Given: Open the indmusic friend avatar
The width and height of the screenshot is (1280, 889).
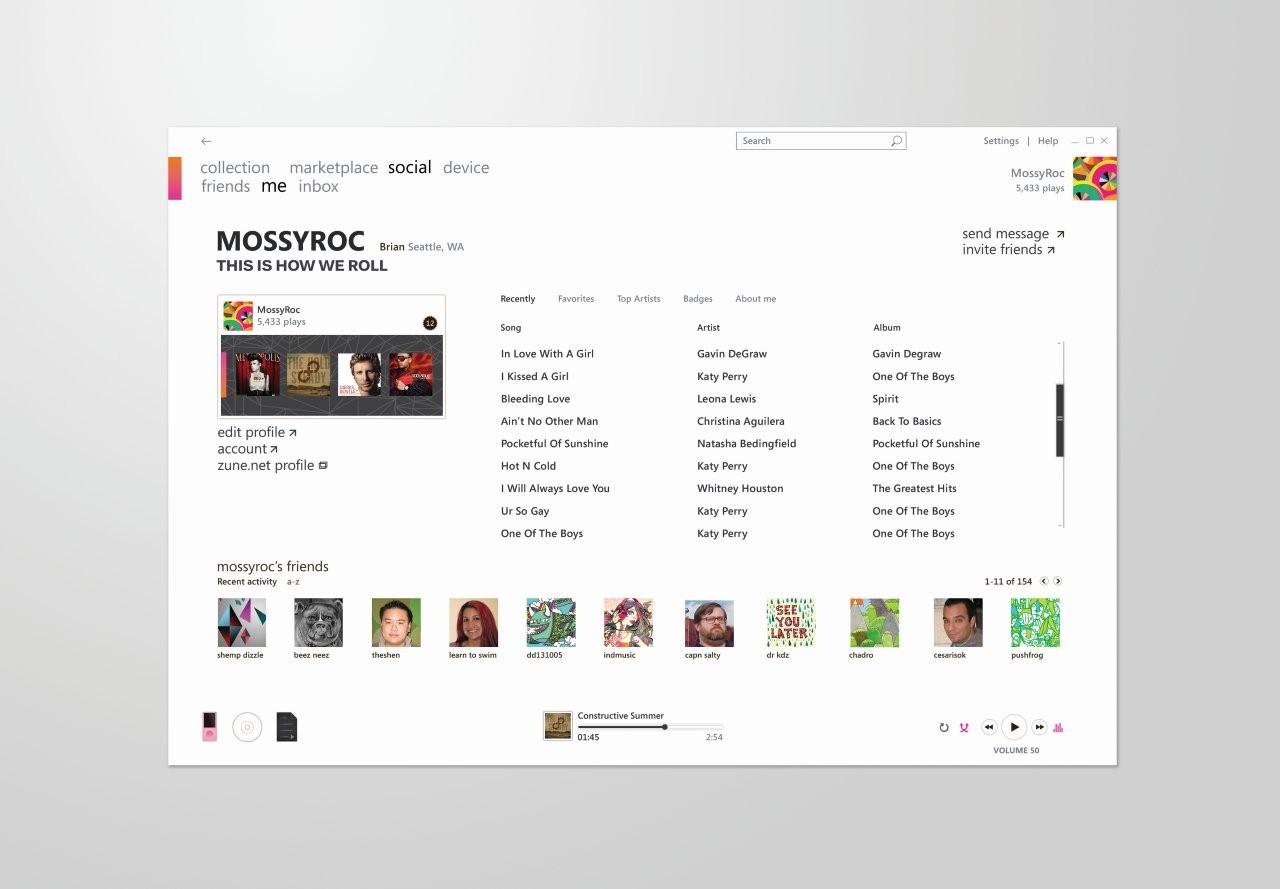Looking at the screenshot, I should click(x=628, y=623).
